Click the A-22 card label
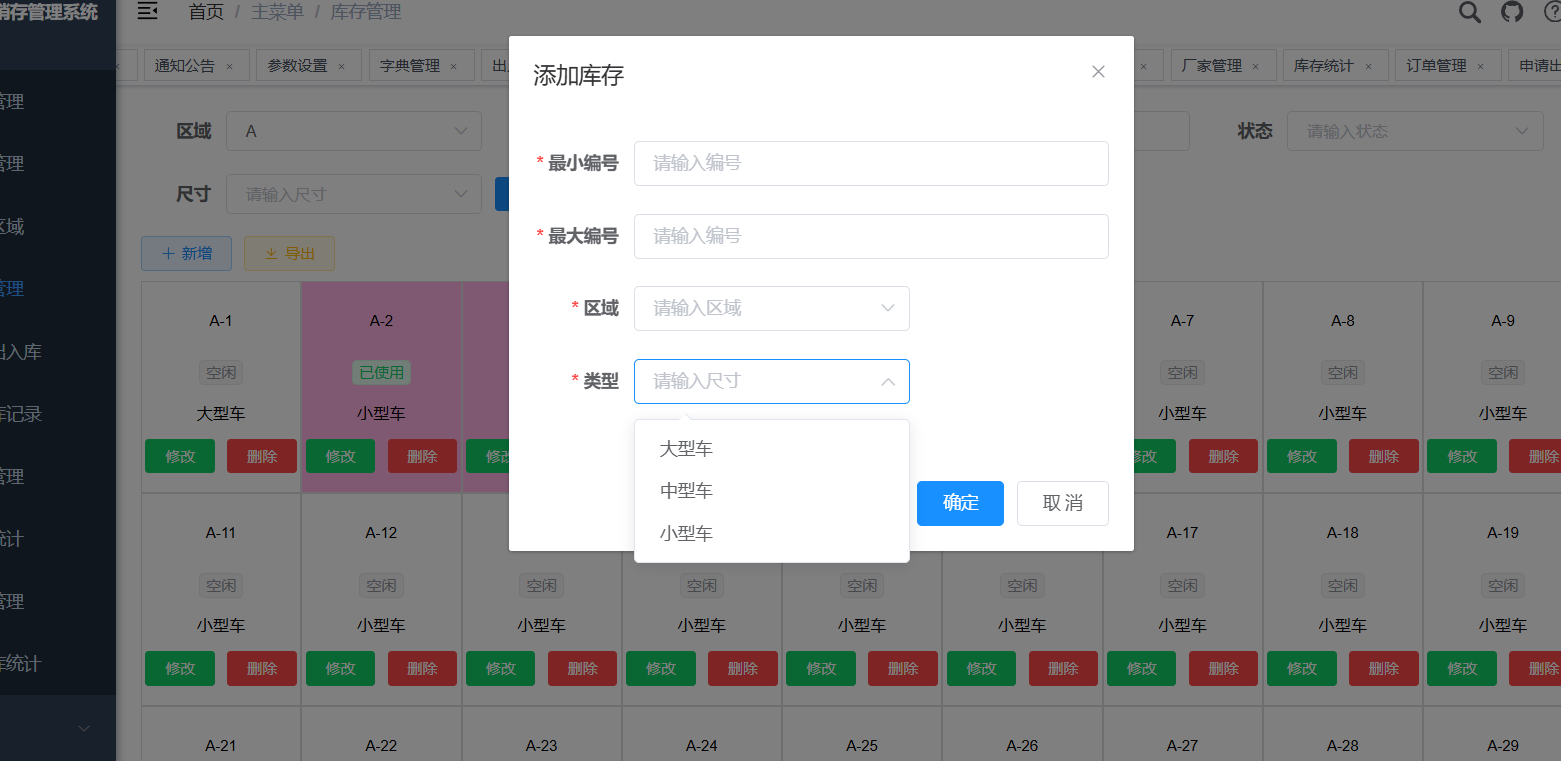 click(x=381, y=746)
